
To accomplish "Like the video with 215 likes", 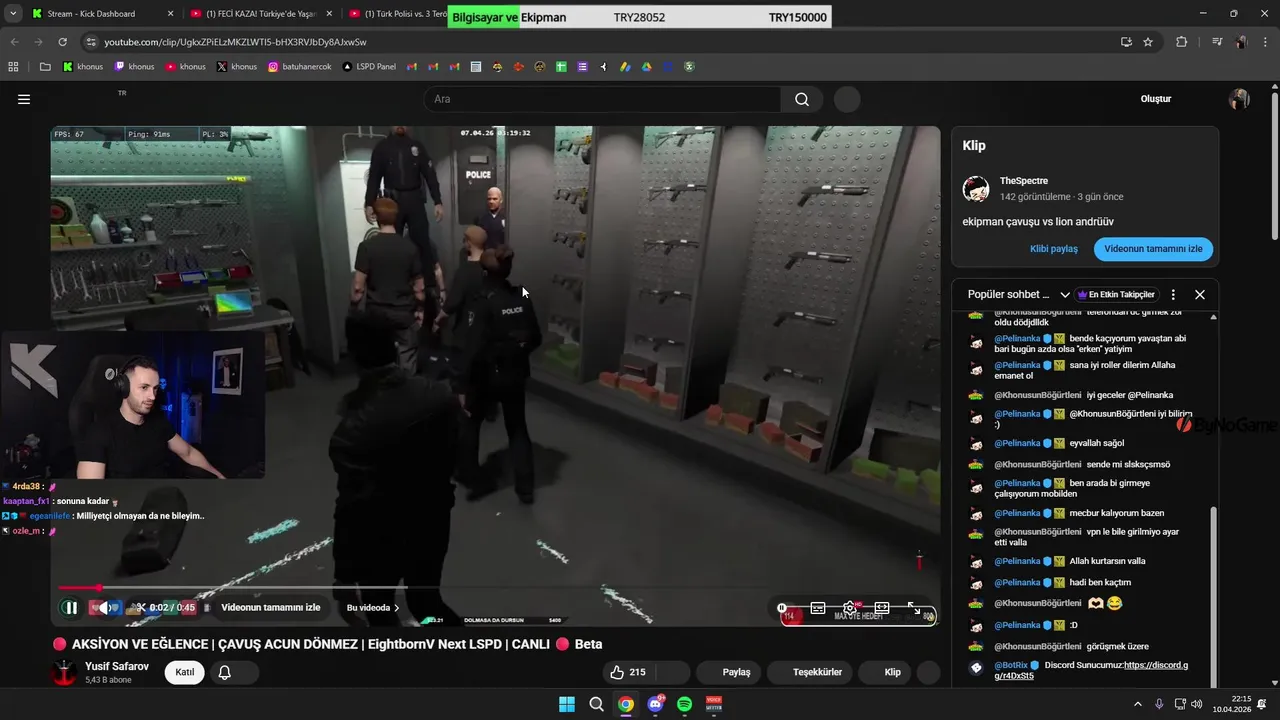I will coord(628,672).
